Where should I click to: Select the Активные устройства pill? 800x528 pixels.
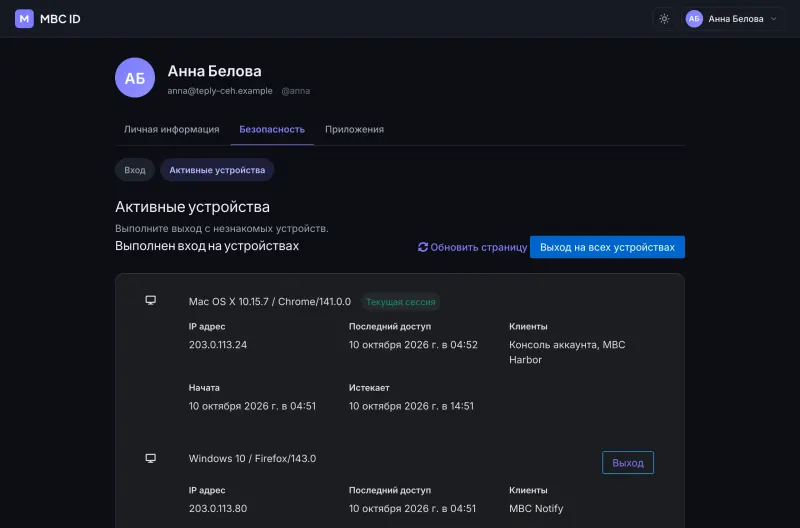[217, 170]
